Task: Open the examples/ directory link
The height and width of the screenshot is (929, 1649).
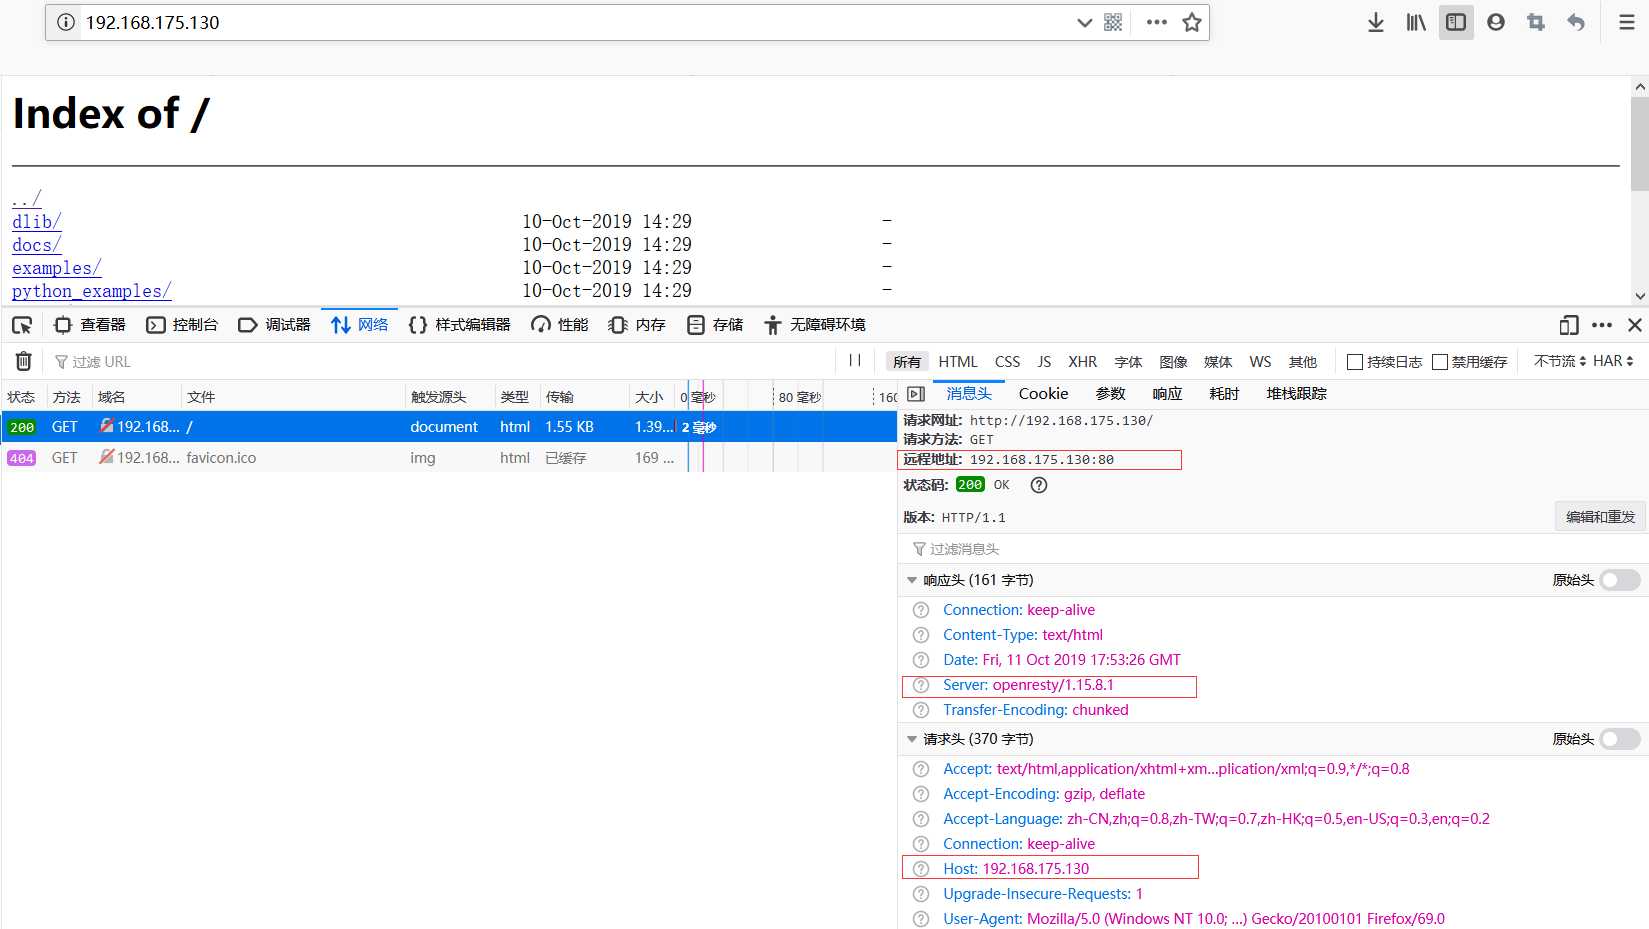Action: [x=56, y=268]
